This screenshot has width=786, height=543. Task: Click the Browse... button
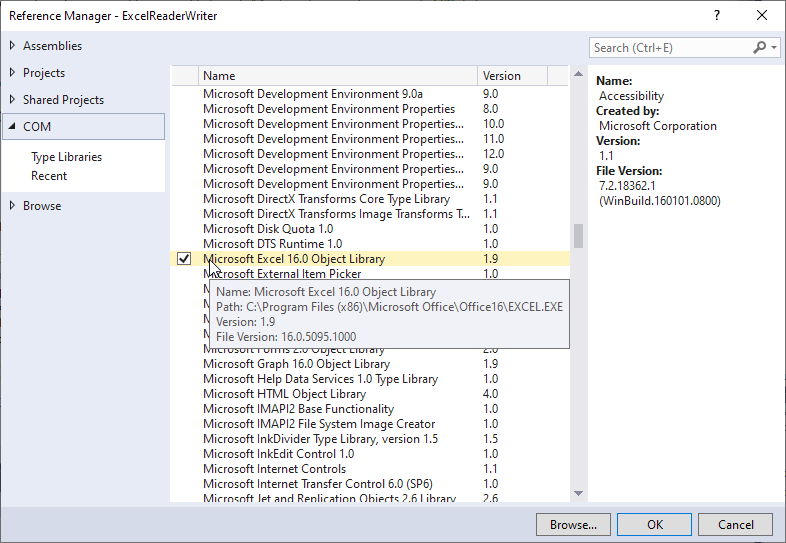point(573,524)
